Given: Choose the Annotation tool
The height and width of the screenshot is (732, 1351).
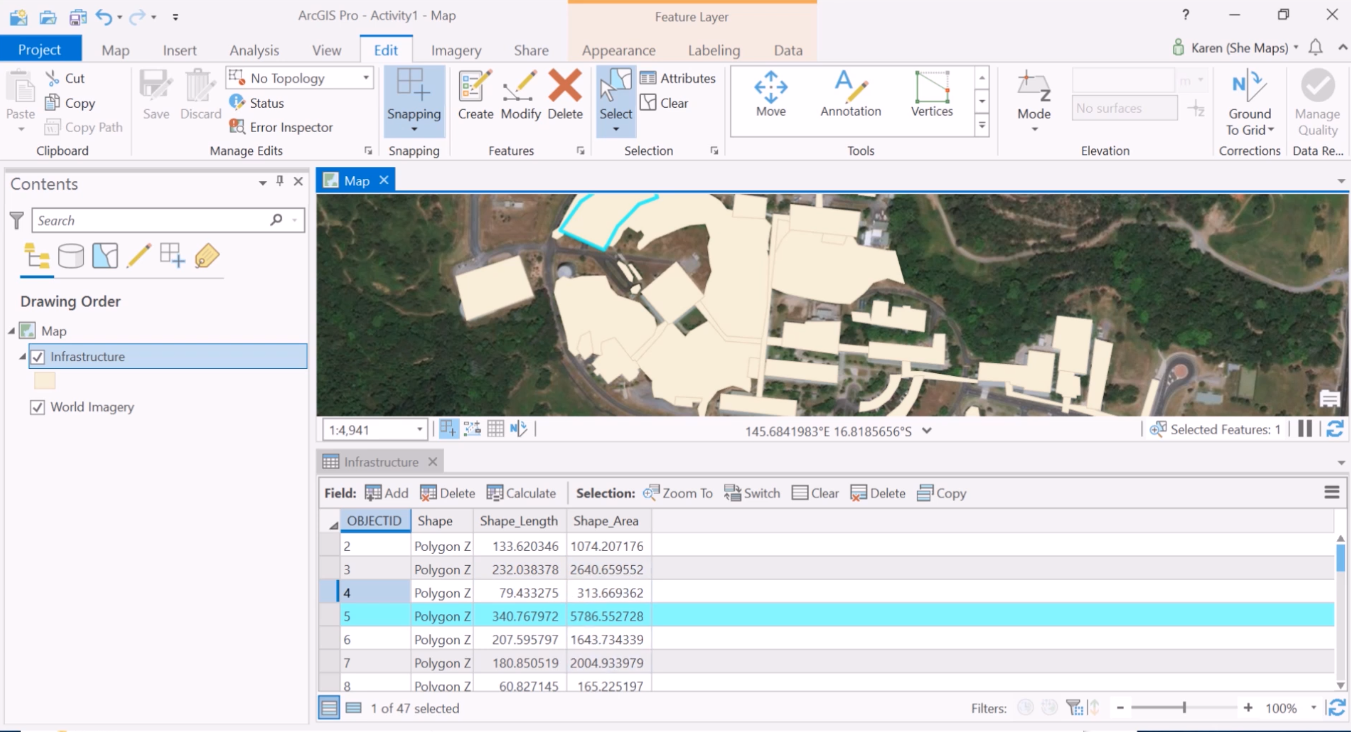Looking at the screenshot, I should point(851,95).
